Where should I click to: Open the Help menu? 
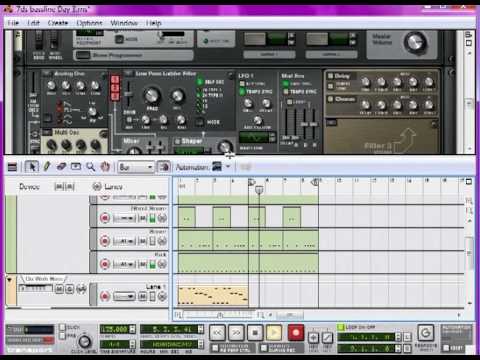[154, 23]
